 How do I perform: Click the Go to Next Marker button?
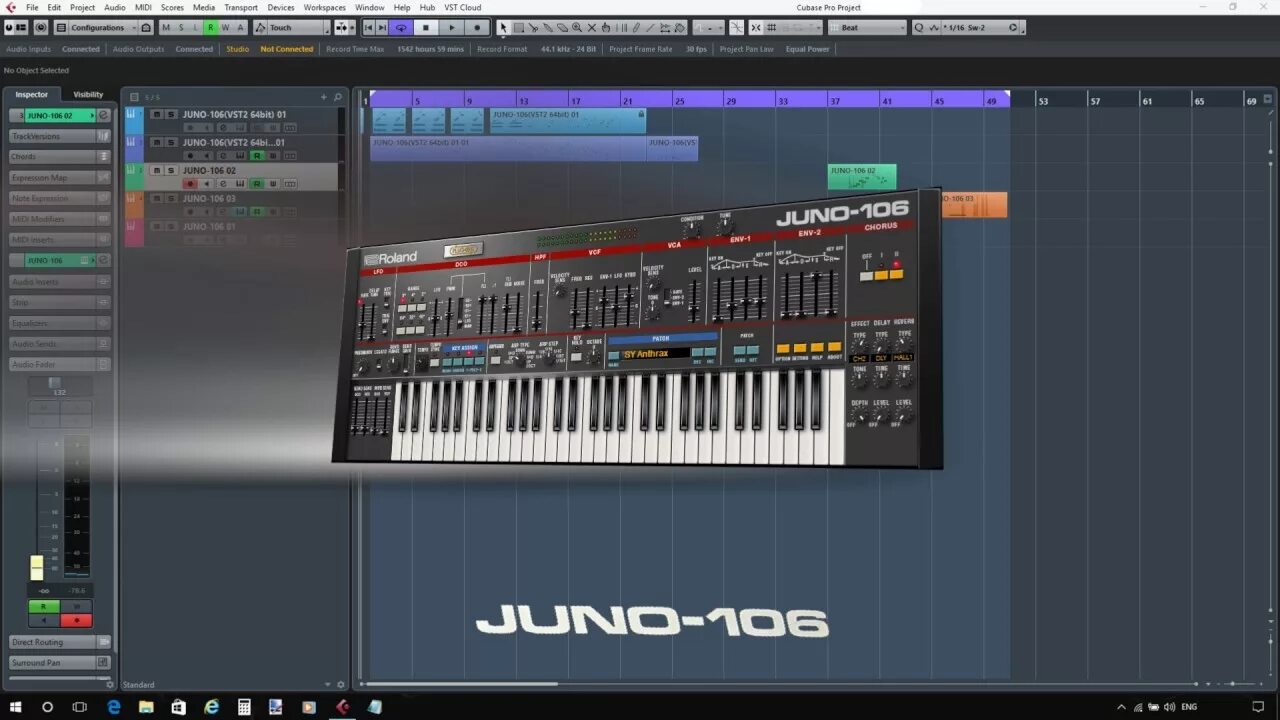(x=382, y=27)
